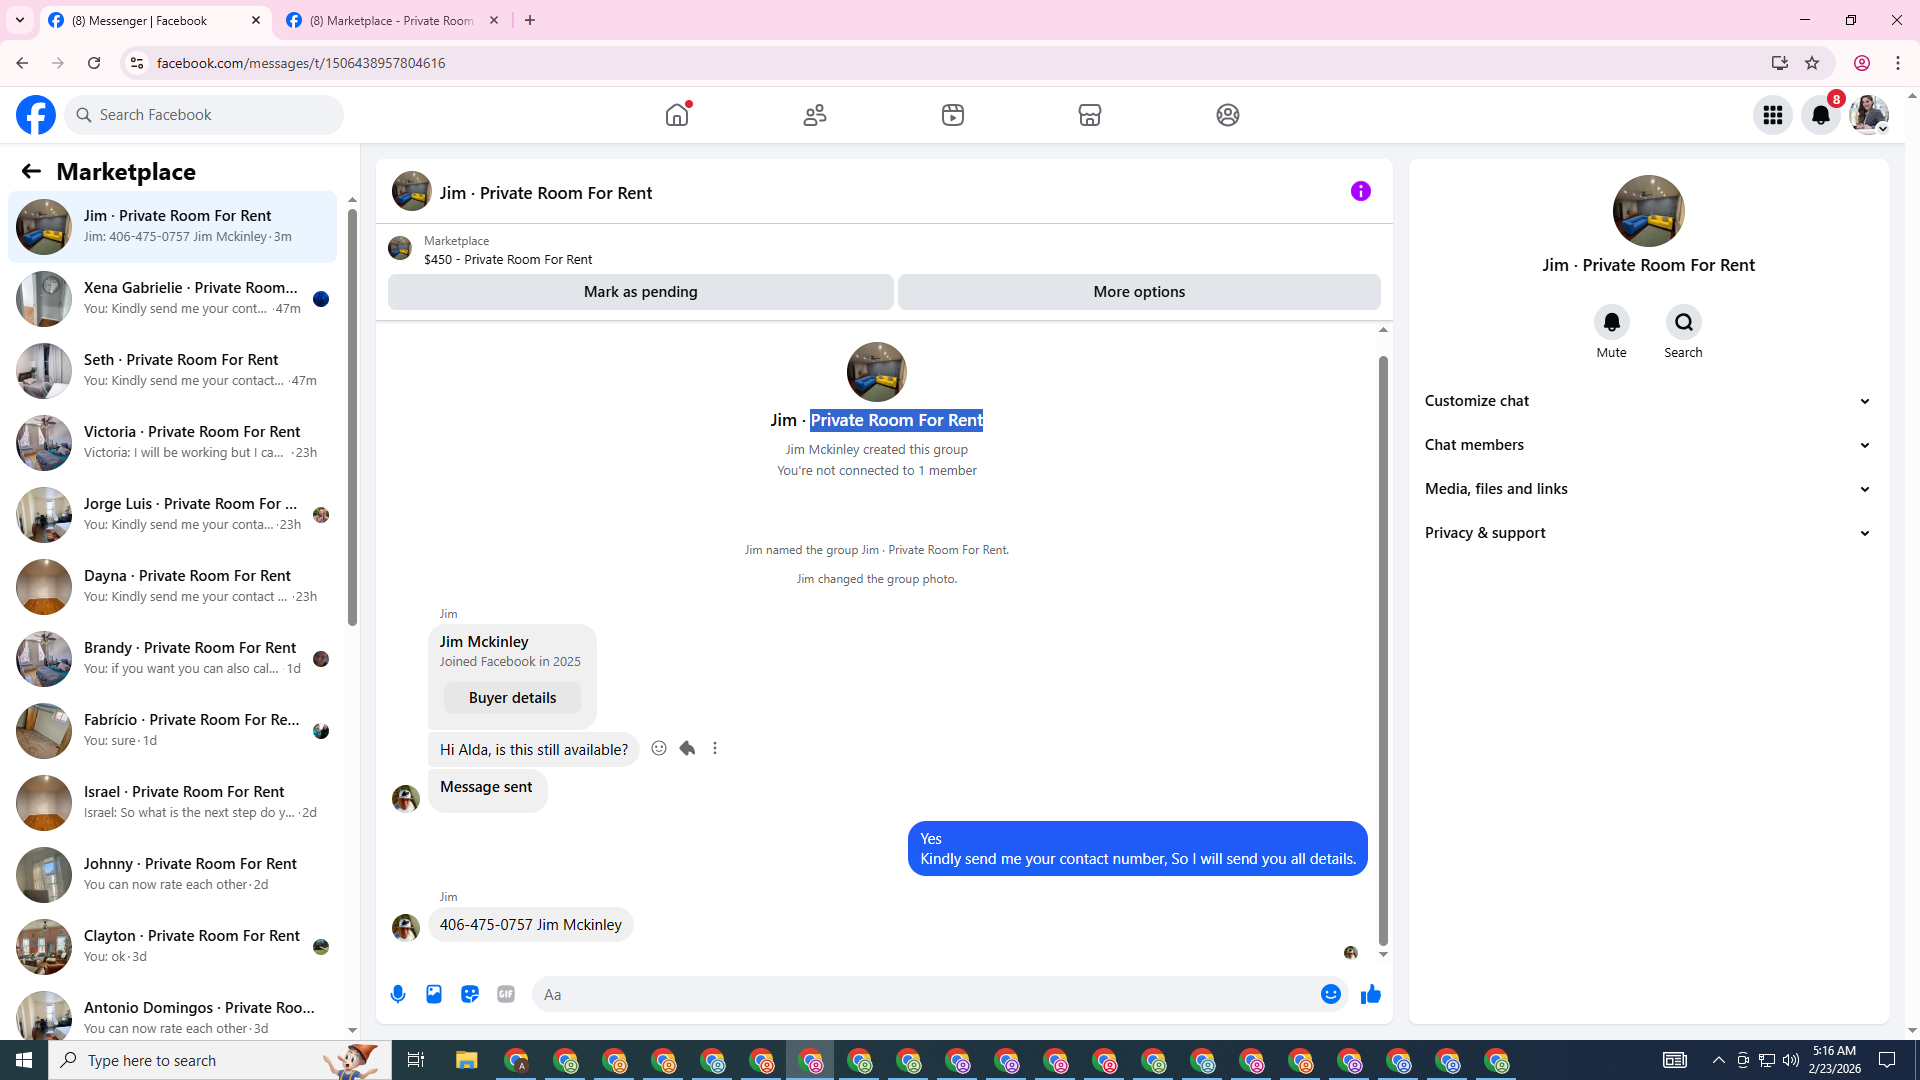Switch to the Marketplace - Private Room tab
Screen dimensions: 1920x1080
tap(393, 20)
